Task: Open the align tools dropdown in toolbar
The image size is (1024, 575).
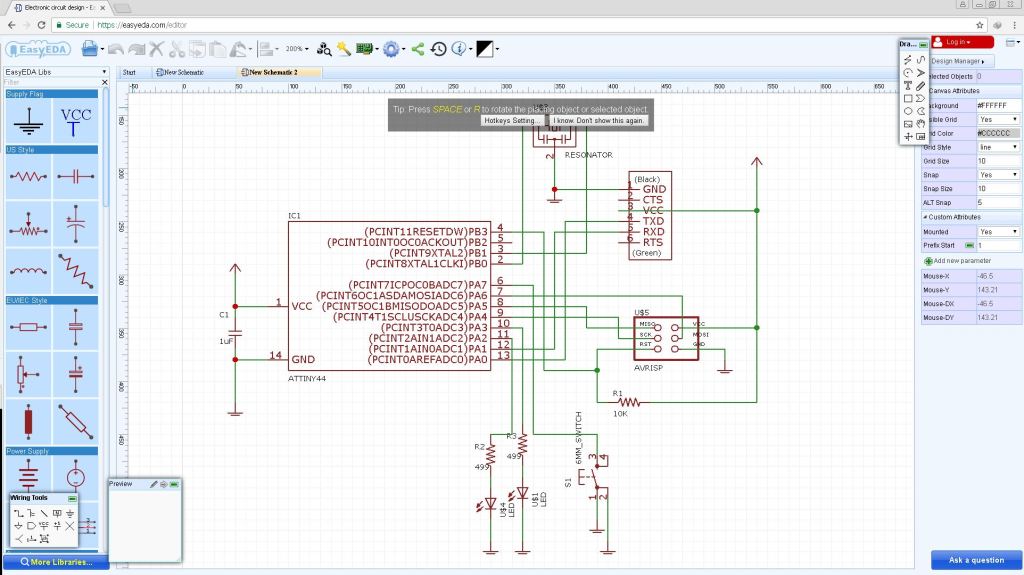Action: tap(268, 49)
